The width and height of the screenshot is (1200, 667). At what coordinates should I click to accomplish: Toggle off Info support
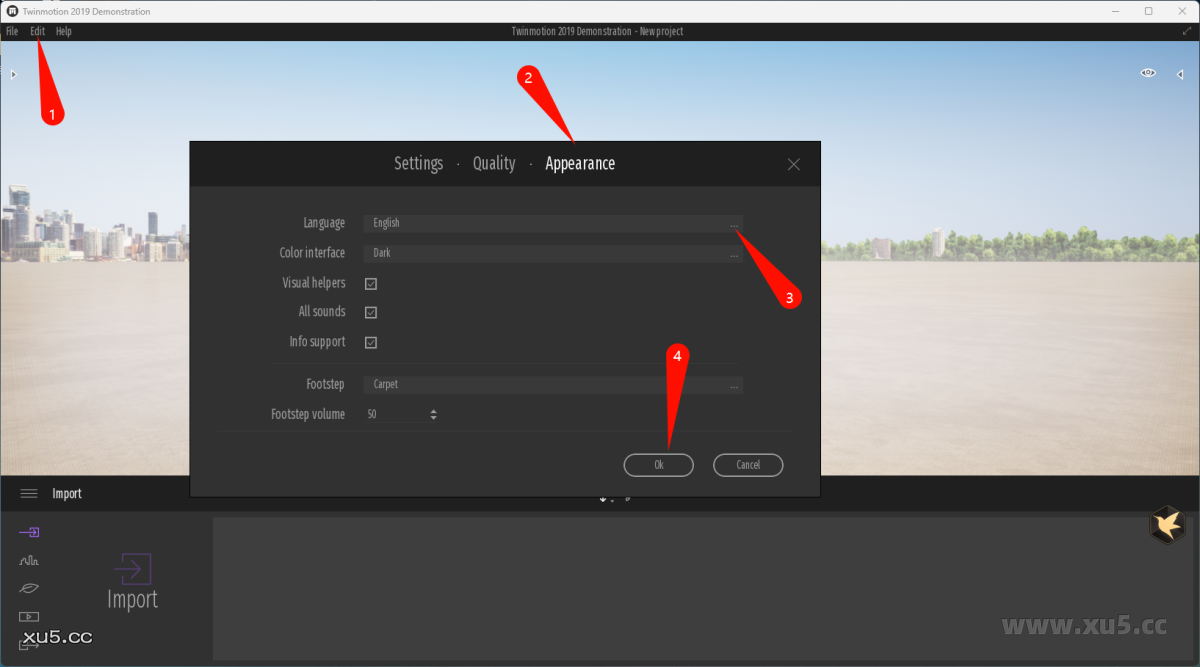[371, 342]
